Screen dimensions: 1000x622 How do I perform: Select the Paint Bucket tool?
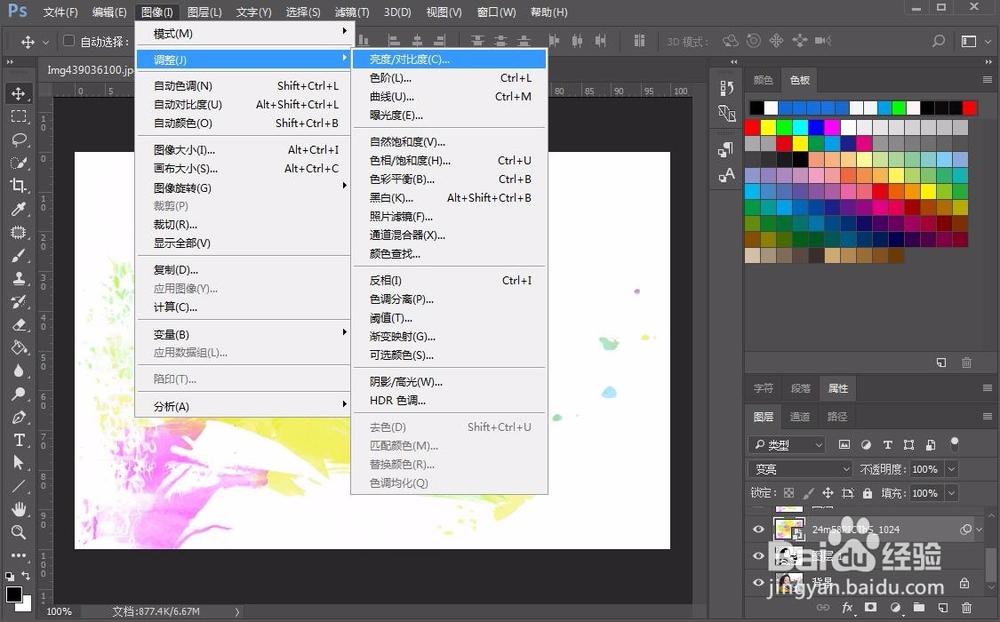[x=18, y=348]
